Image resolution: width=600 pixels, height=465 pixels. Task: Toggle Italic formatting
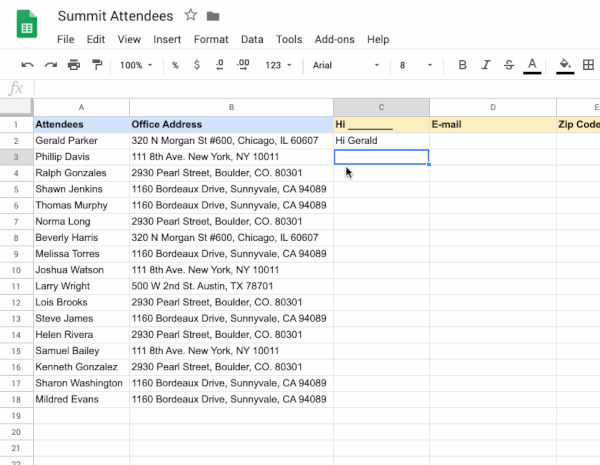pyautogui.click(x=486, y=65)
